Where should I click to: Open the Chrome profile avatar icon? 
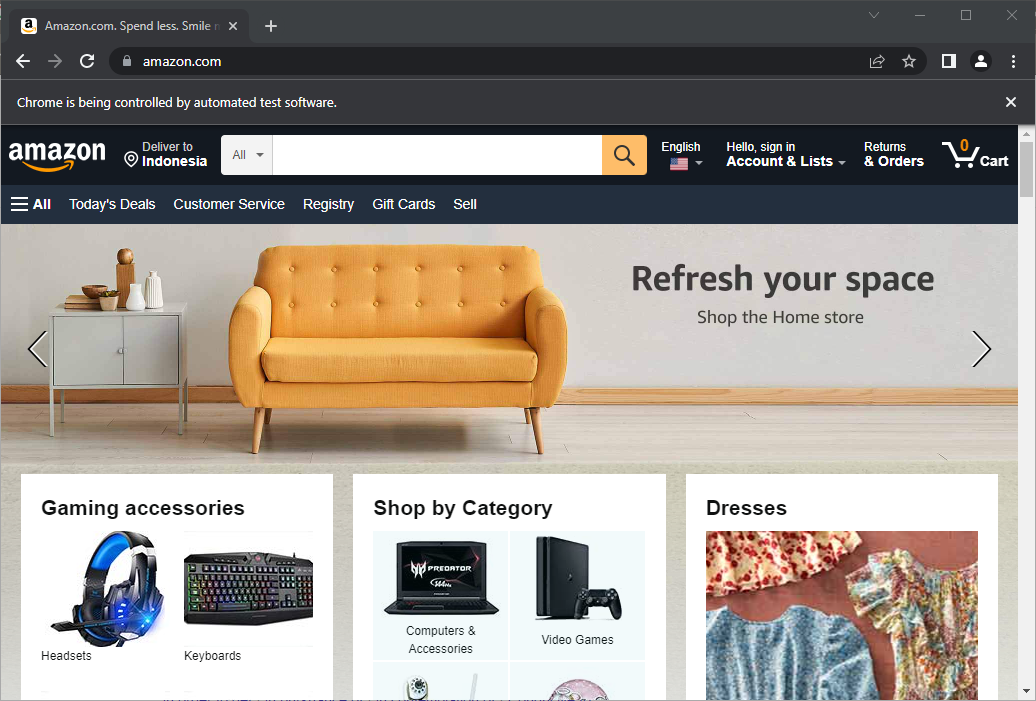[x=980, y=61]
